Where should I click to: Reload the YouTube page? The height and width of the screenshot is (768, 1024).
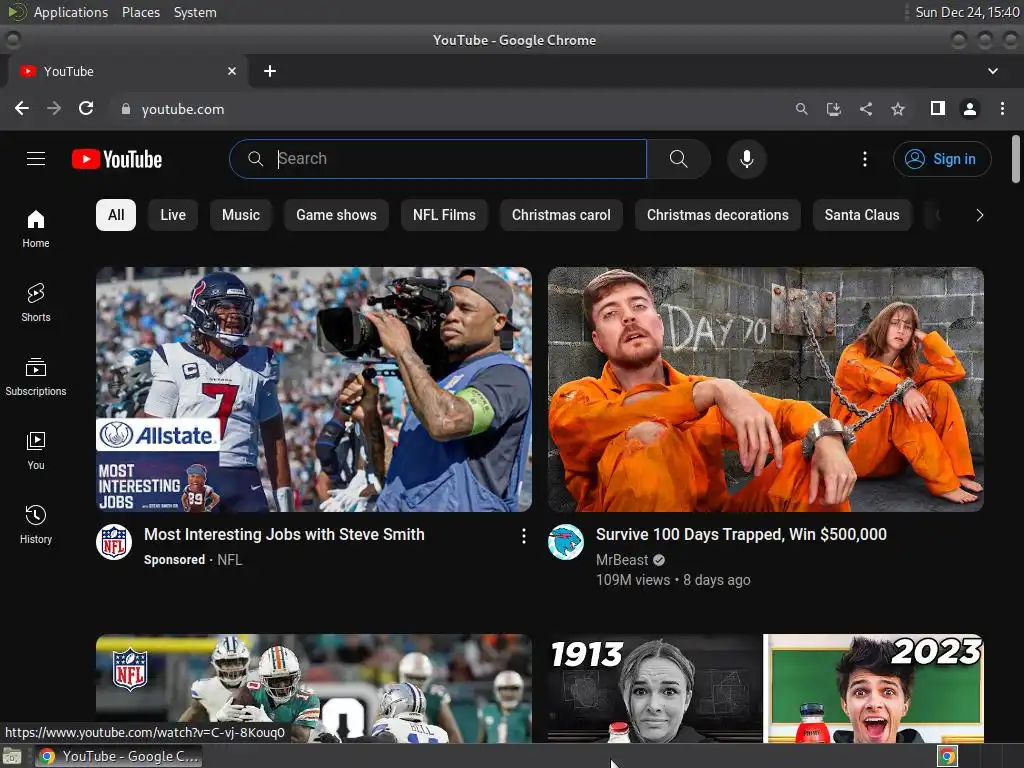[x=86, y=108]
